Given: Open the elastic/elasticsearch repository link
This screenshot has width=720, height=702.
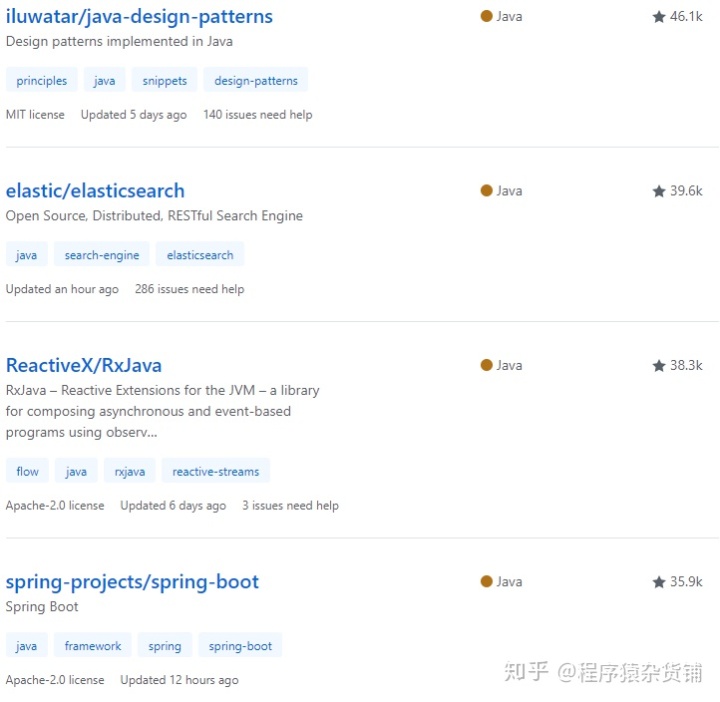Looking at the screenshot, I should click(x=95, y=191).
